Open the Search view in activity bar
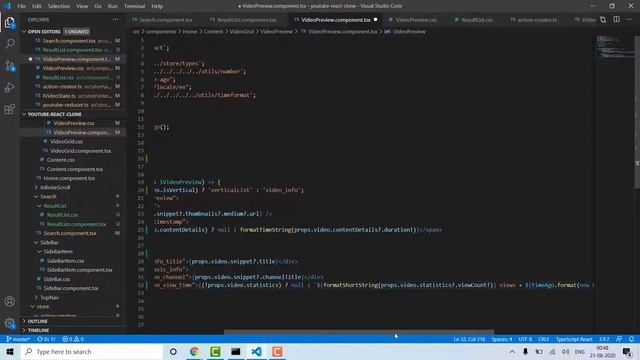The image size is (640, 360). point(9,44)
